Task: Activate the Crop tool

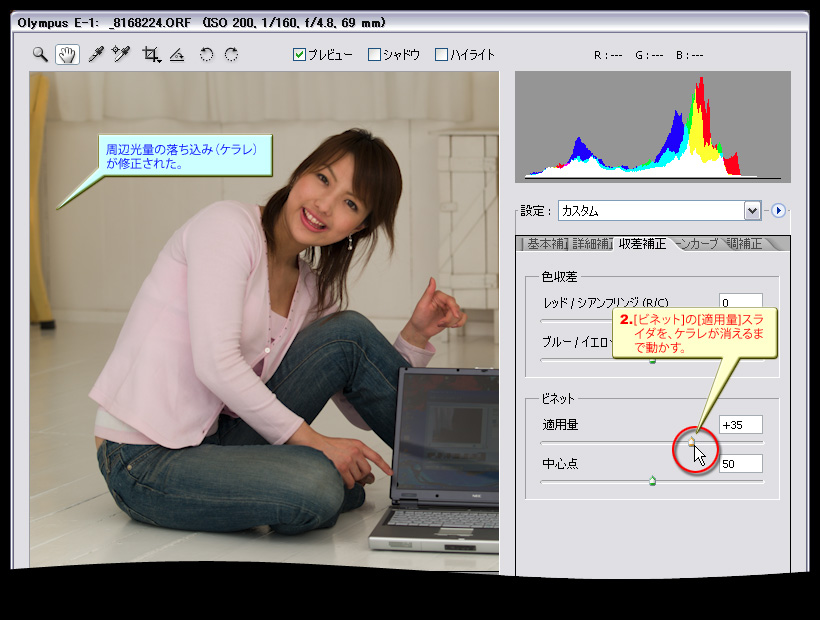Action: [151, 54]
